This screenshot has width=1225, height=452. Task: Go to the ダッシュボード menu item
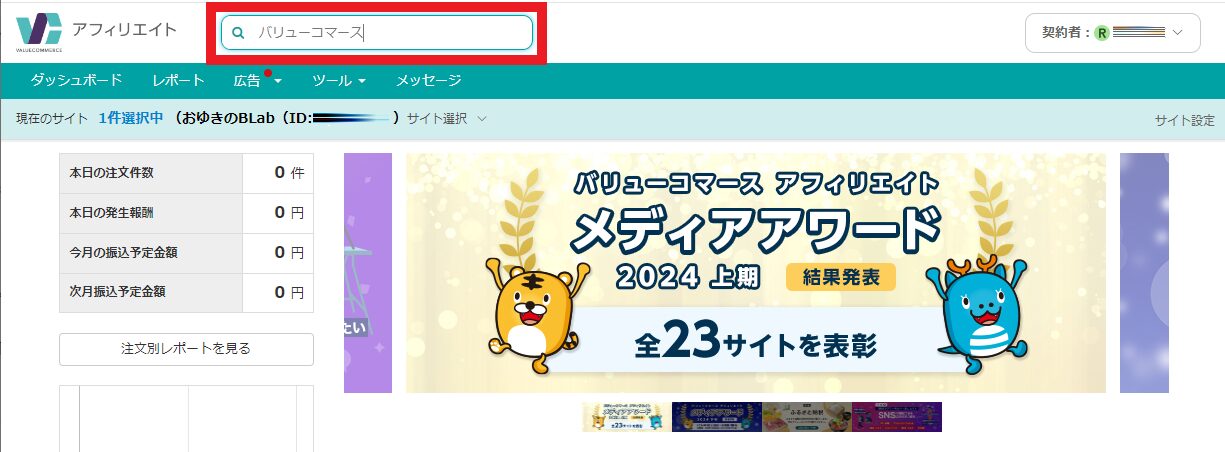tap(76, 80)
